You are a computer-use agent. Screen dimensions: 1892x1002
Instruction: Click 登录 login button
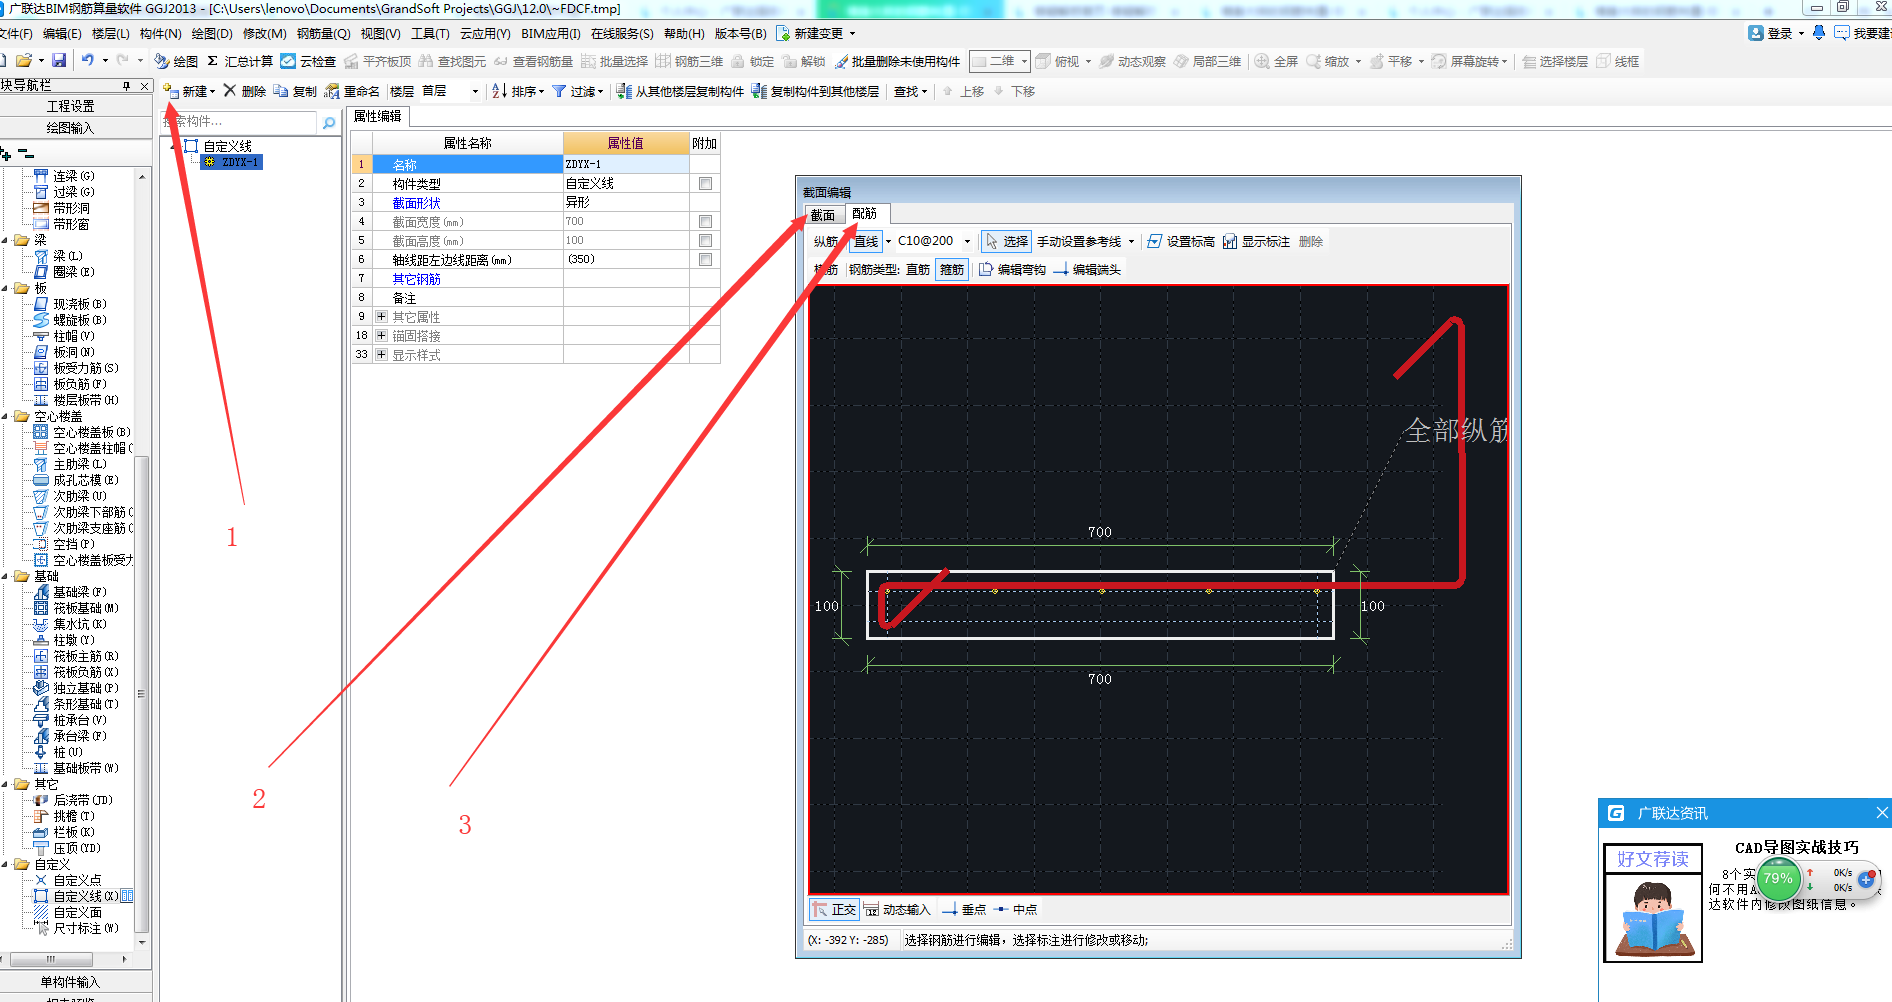click(x=1772, y=33)
